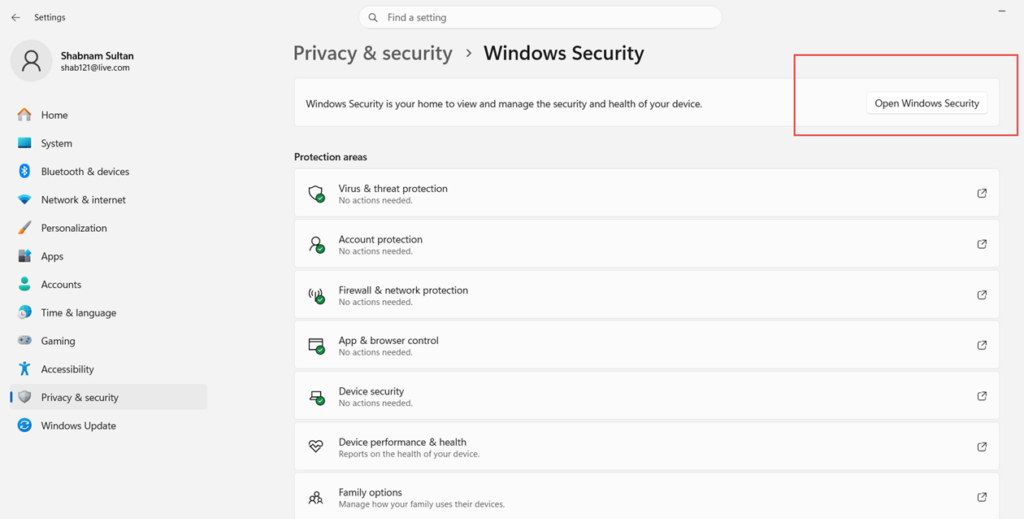1024x519 pixels.
Task: Click the Gaming controller icon
Action: [x=24, y=341]
